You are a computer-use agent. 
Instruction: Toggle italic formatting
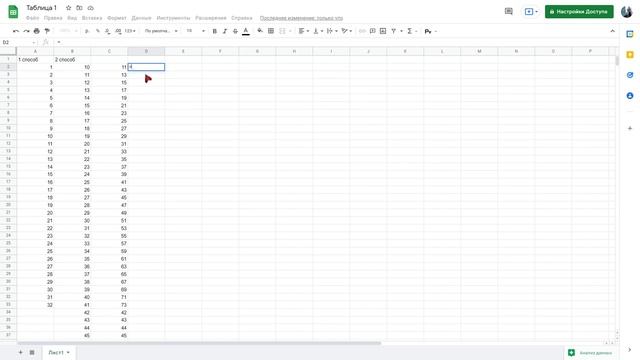tap(225, 31)
